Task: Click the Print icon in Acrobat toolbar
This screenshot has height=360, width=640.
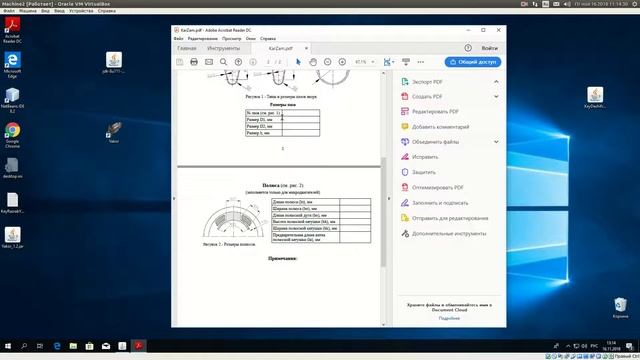Action: tap(194, 62)
